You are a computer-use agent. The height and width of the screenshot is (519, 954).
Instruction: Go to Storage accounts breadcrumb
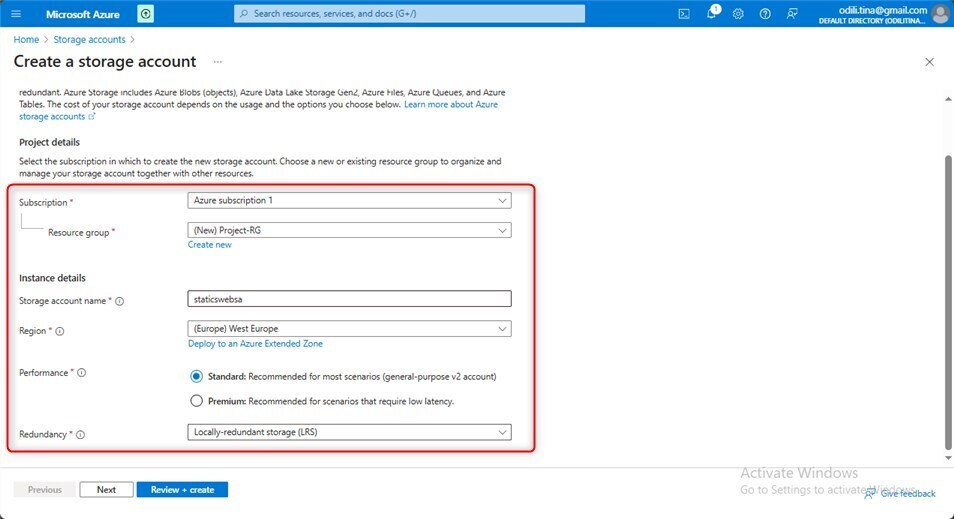[x=89, y=40]
